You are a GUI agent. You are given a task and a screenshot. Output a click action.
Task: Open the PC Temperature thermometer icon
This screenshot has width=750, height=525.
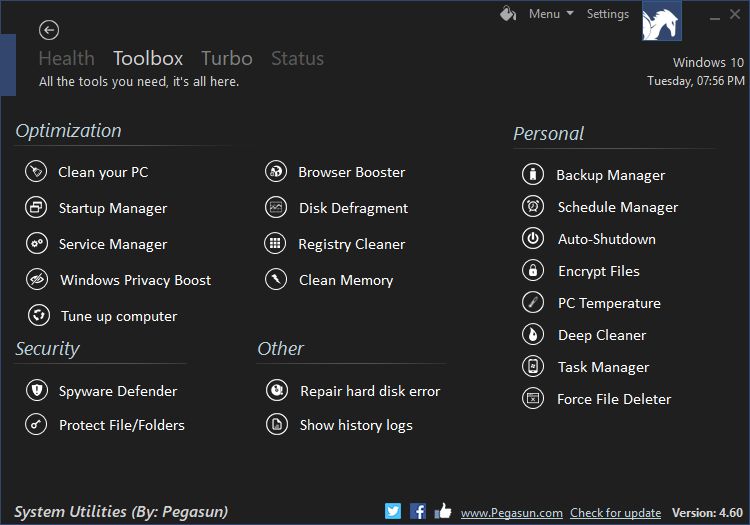coord(533,302)
